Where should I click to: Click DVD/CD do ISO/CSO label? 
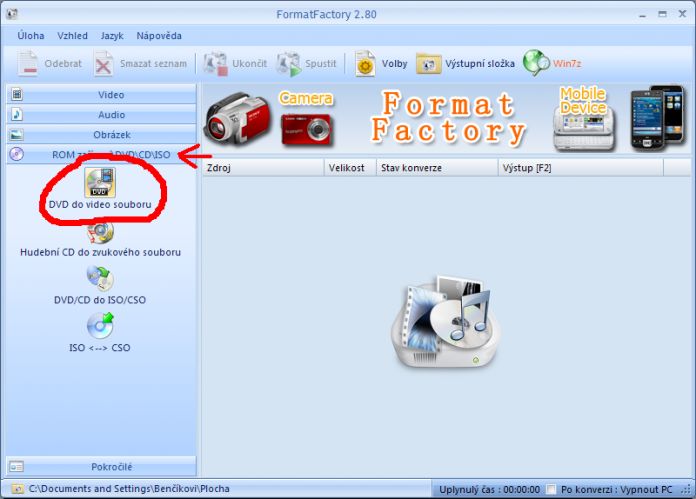point(100,300)
